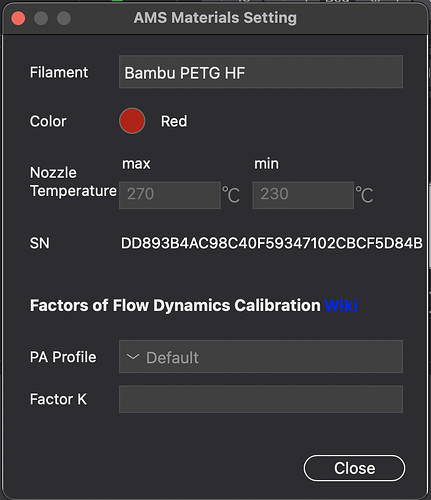The image size is (431, 500).
Task: Click the max nozzle temperature field 270
Action: 170,195
